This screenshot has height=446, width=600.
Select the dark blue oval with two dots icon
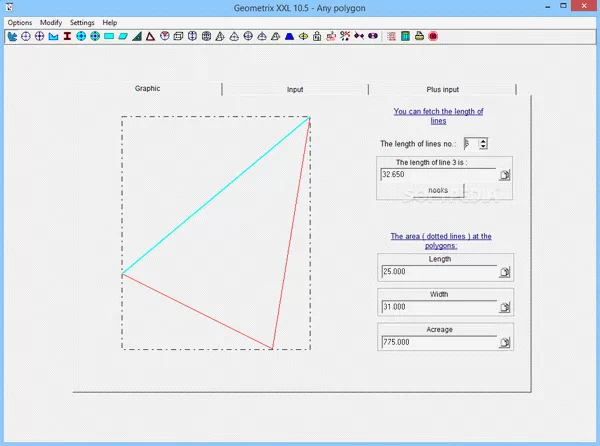373,36
